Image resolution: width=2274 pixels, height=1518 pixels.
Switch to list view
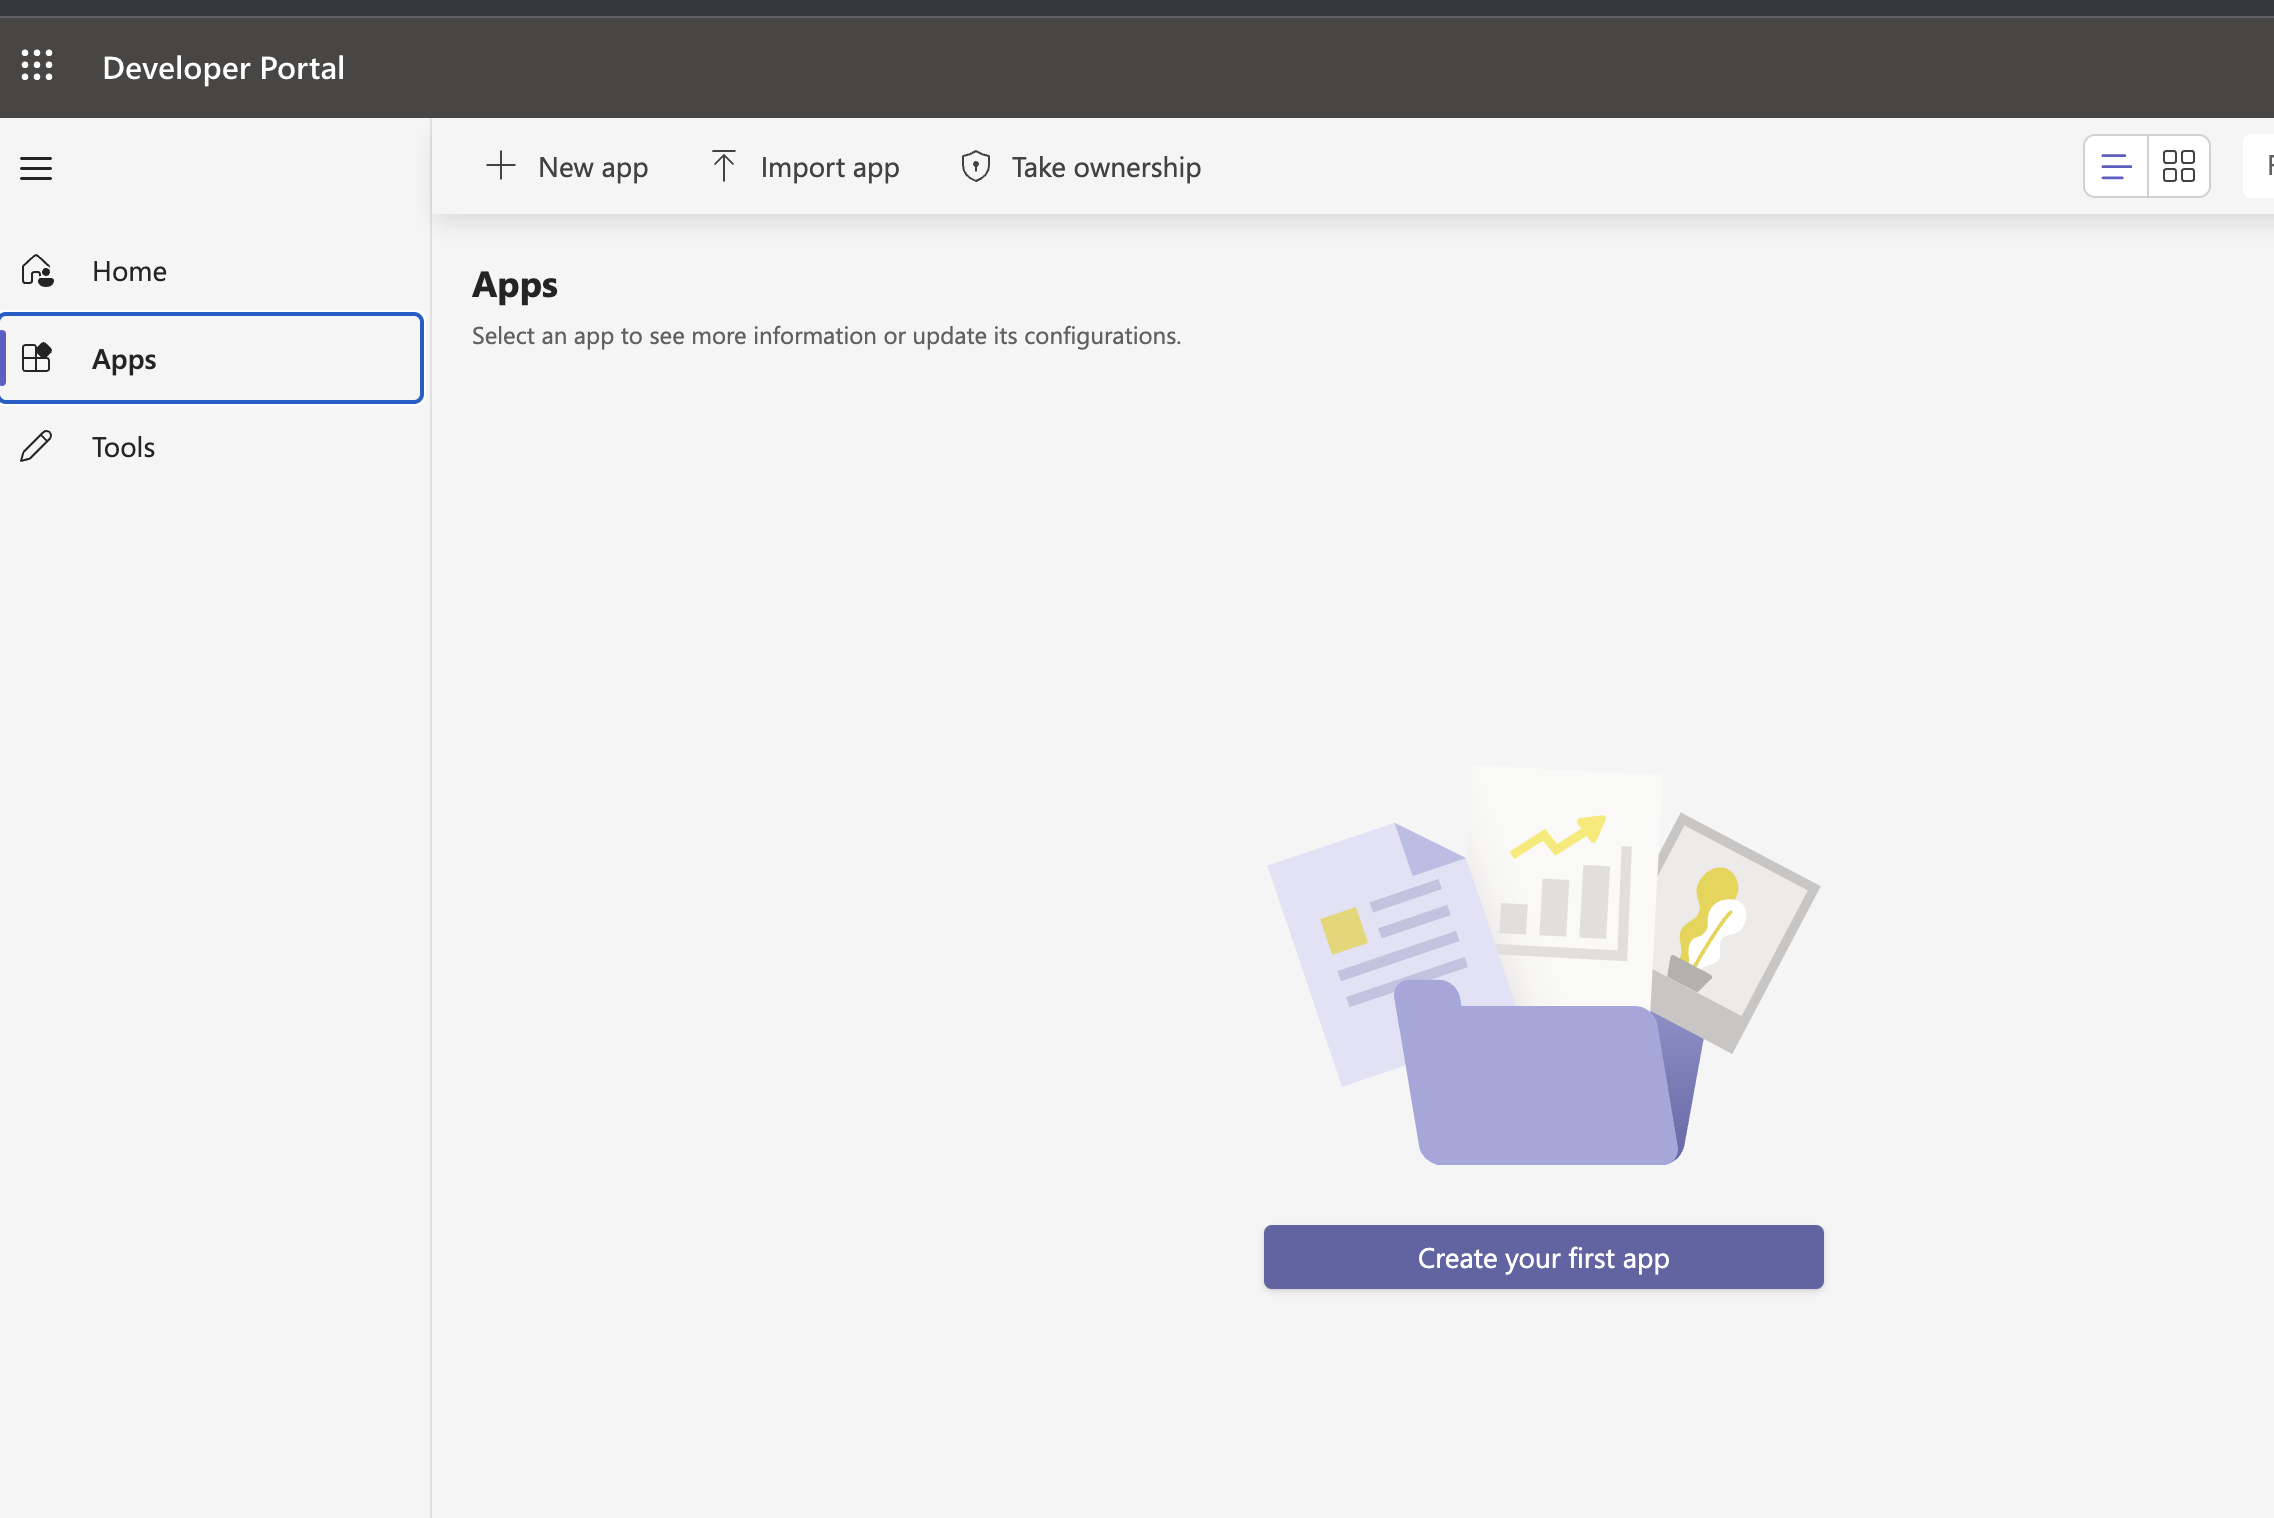[x=2116, y=166]
